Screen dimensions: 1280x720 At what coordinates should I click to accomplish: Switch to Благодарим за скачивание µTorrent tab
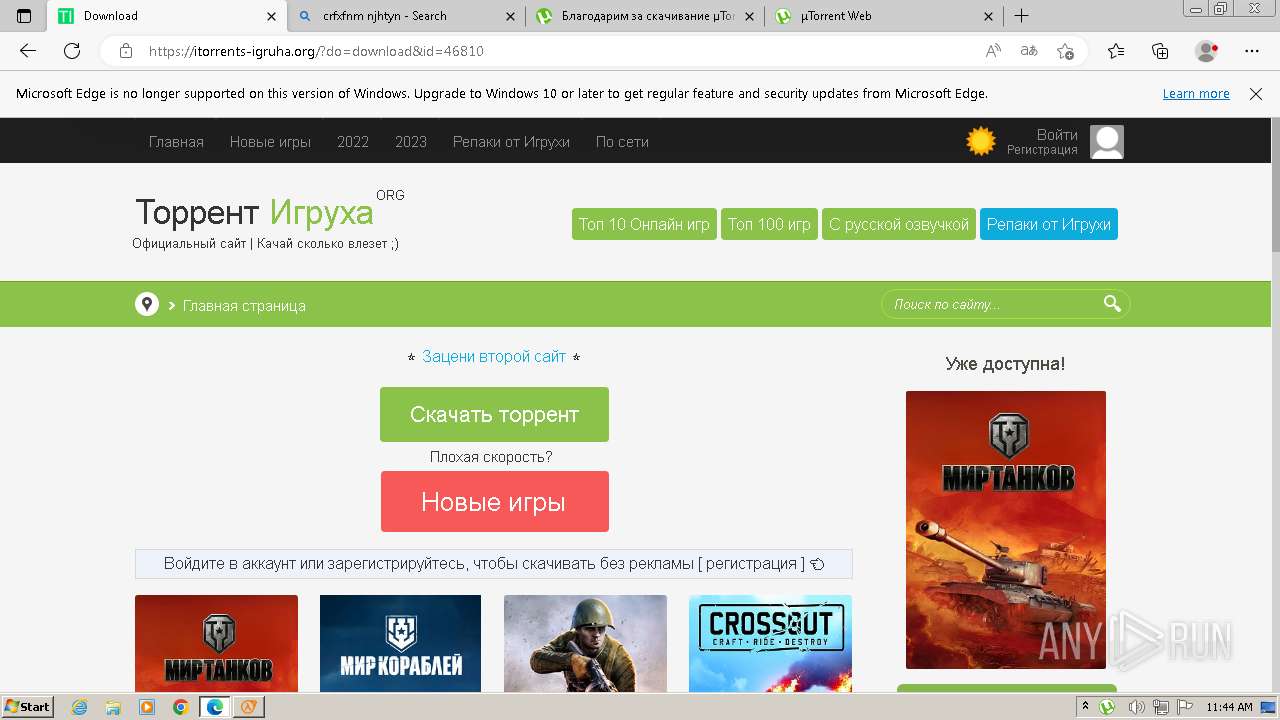(x=645, y=16)
